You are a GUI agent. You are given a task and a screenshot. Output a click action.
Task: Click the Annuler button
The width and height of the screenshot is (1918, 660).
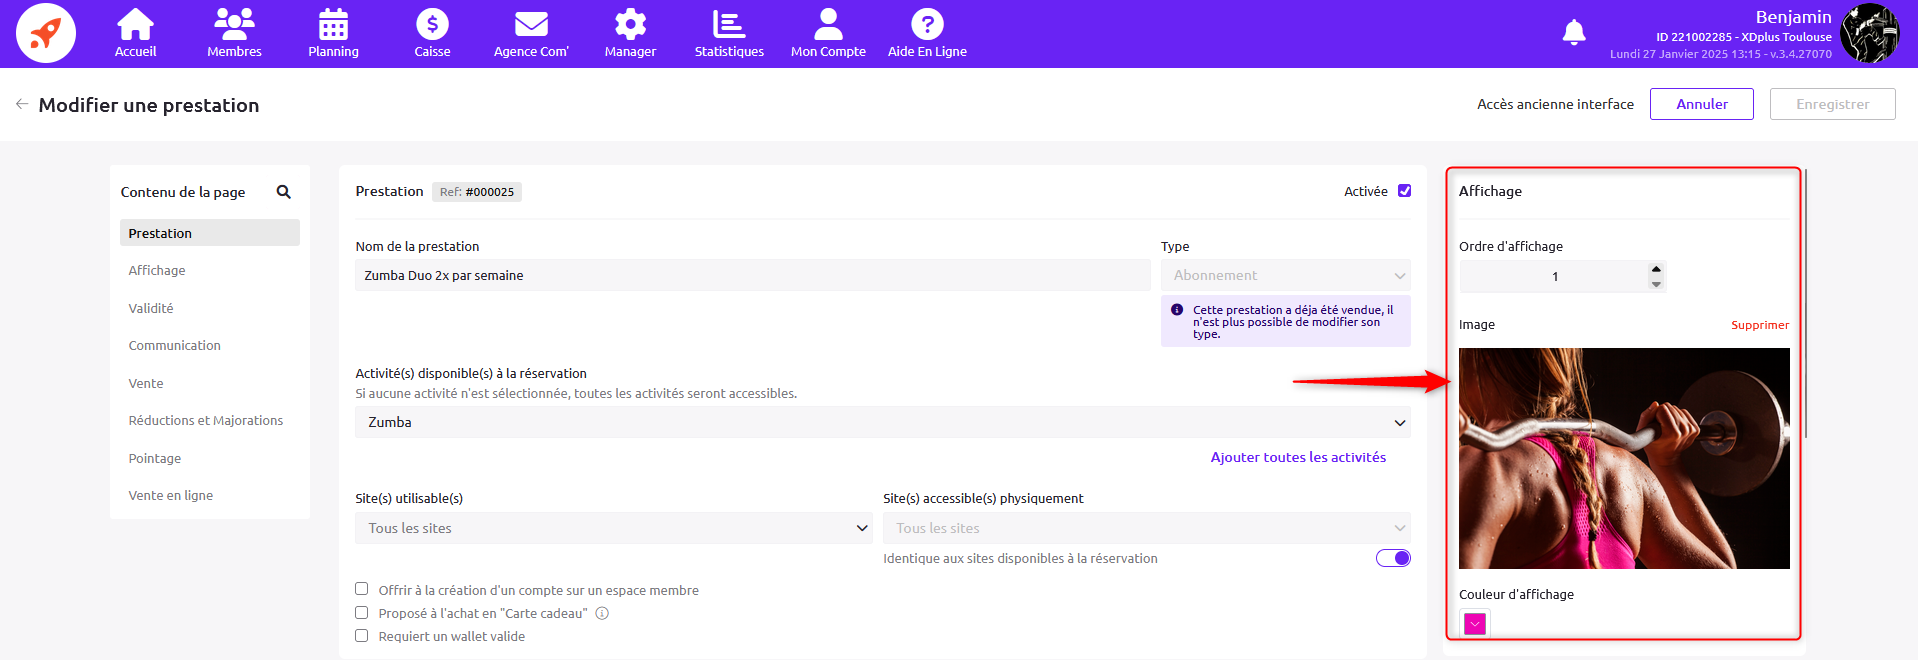(x=1701, y=104)
